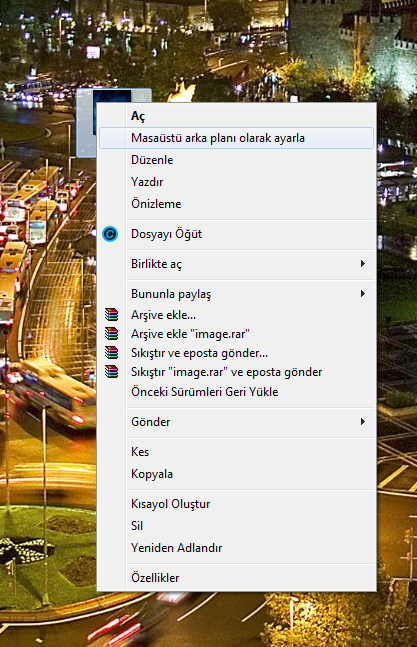Open the Birlikte aç menu entry
417x647 pixels.
[236, 264]
